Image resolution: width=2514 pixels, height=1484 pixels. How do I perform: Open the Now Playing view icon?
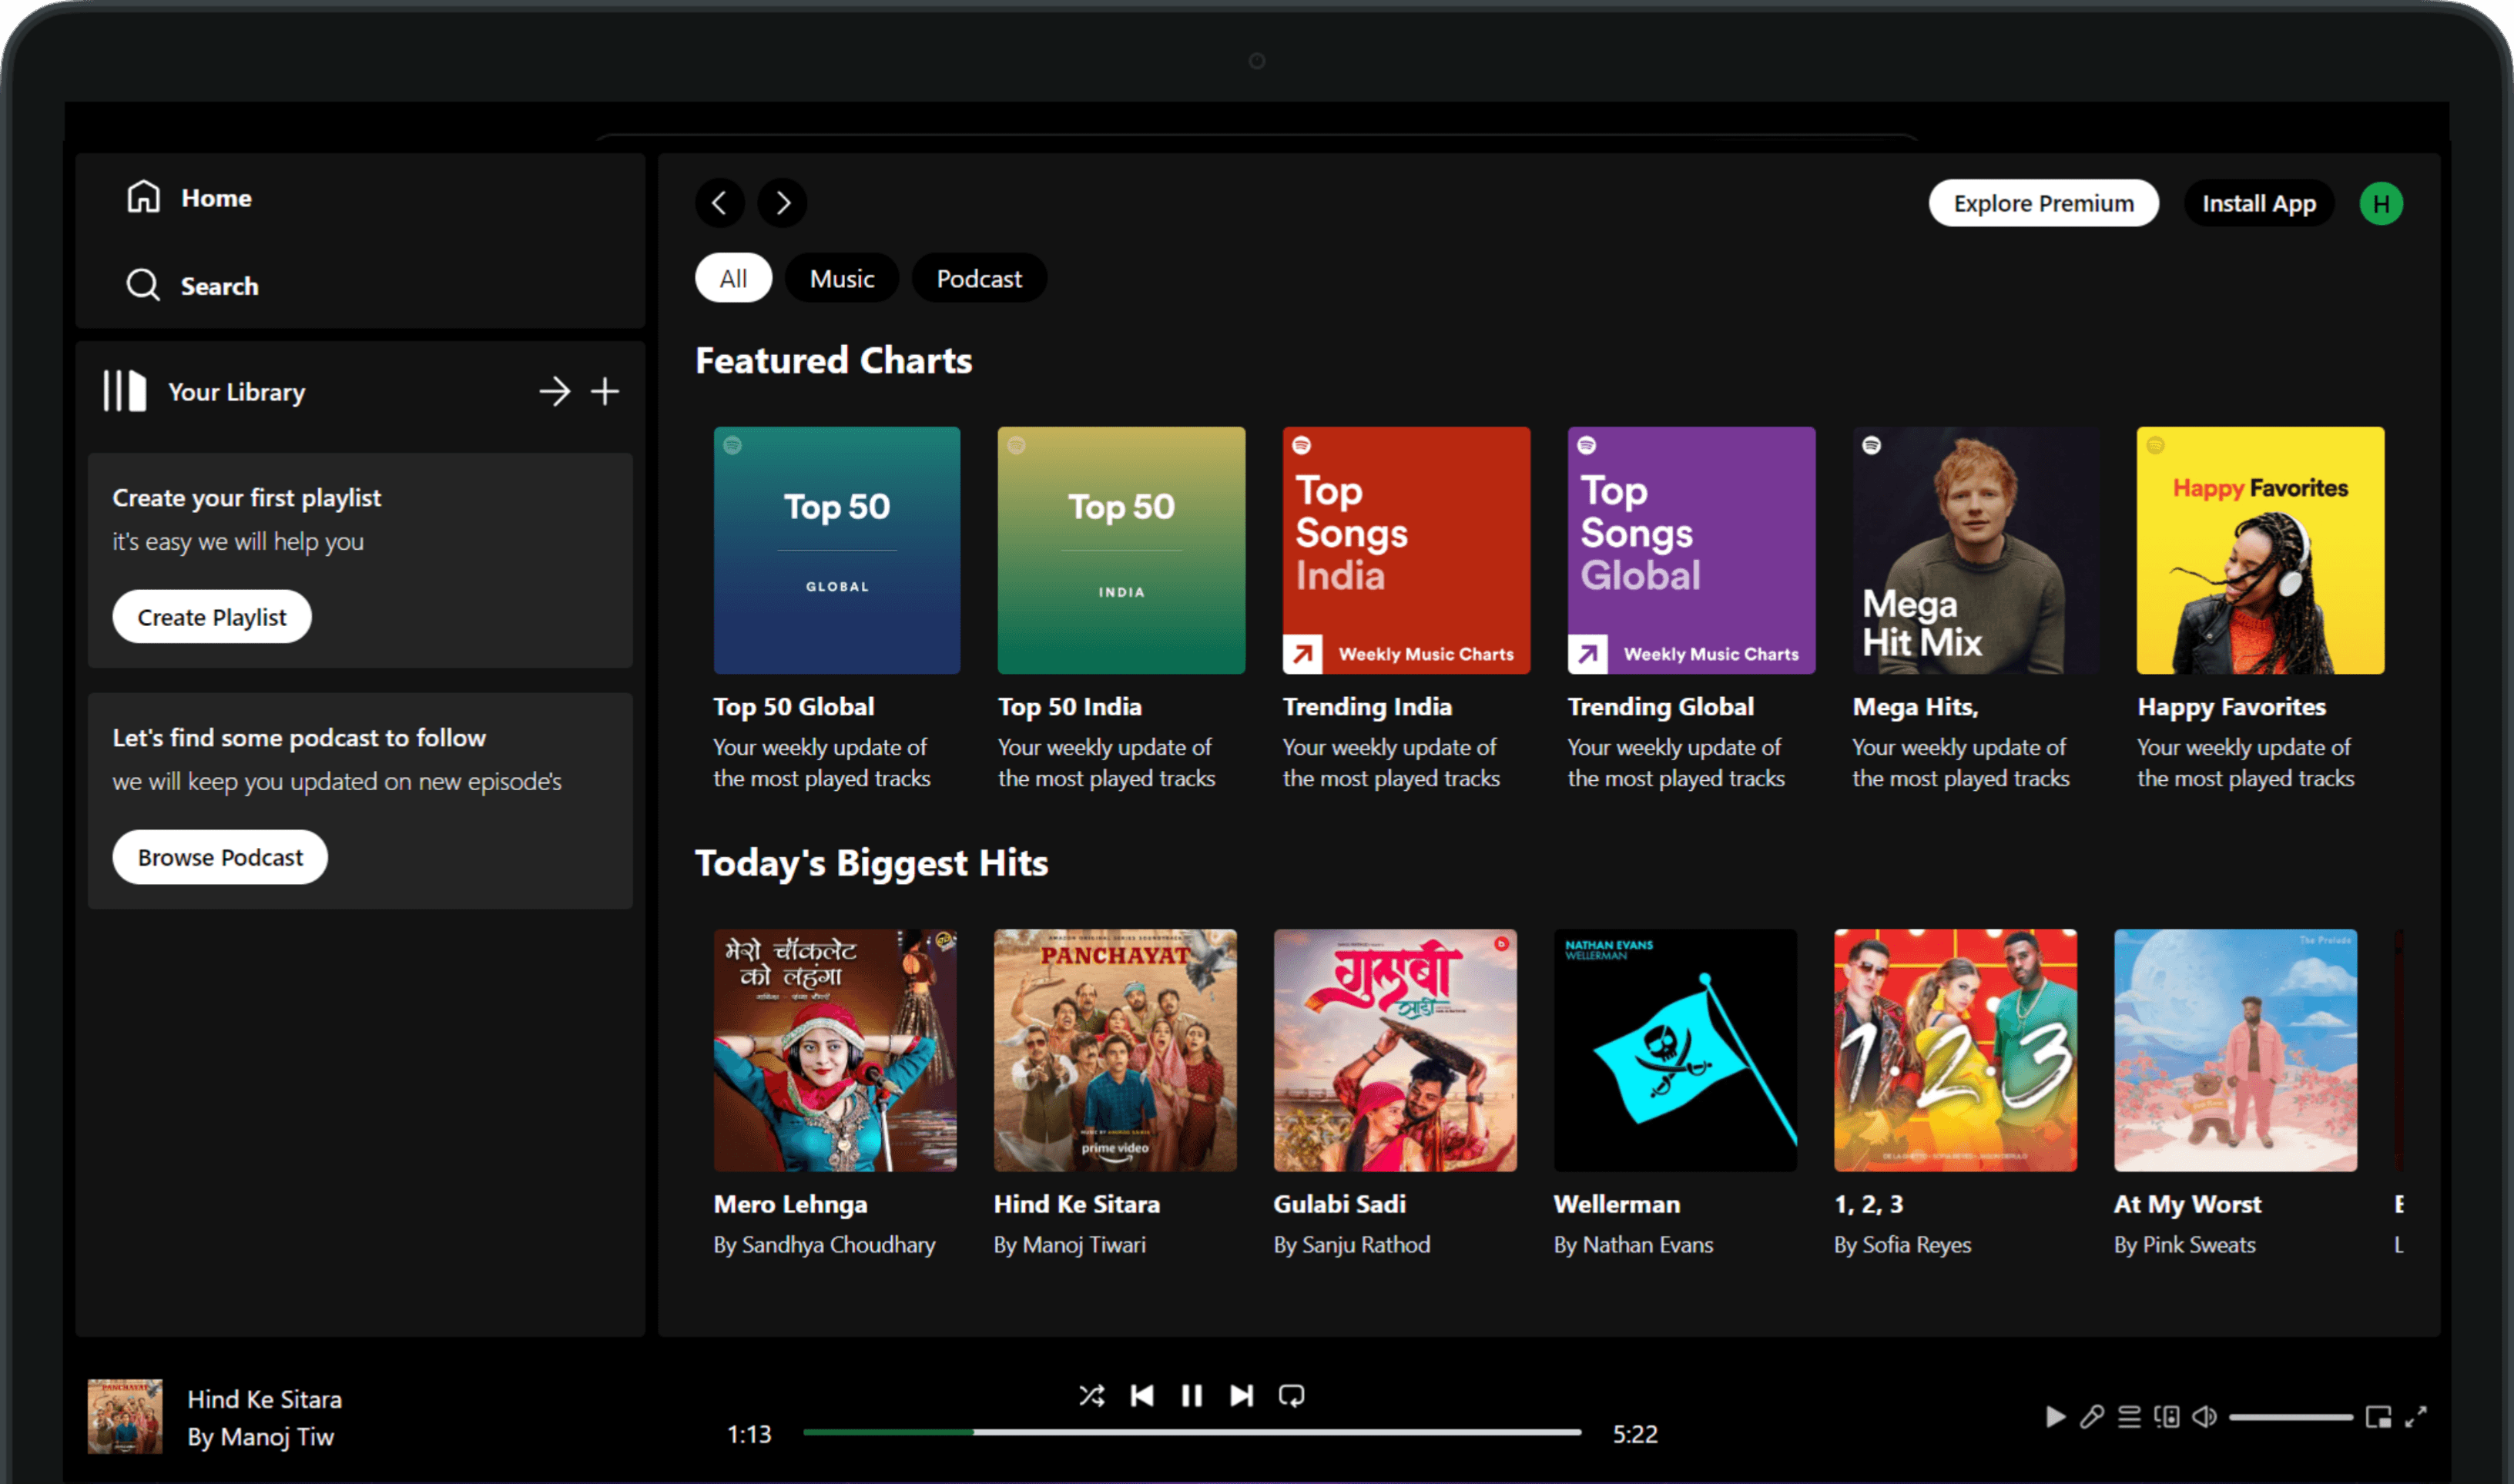pos(2055,1416)
